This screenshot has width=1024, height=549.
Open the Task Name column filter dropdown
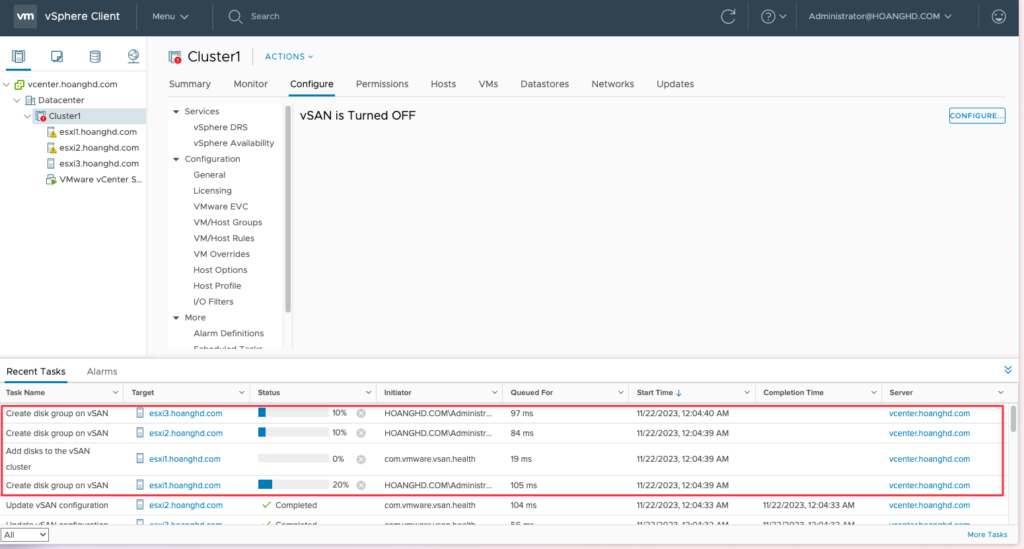[x=115, y=393]
